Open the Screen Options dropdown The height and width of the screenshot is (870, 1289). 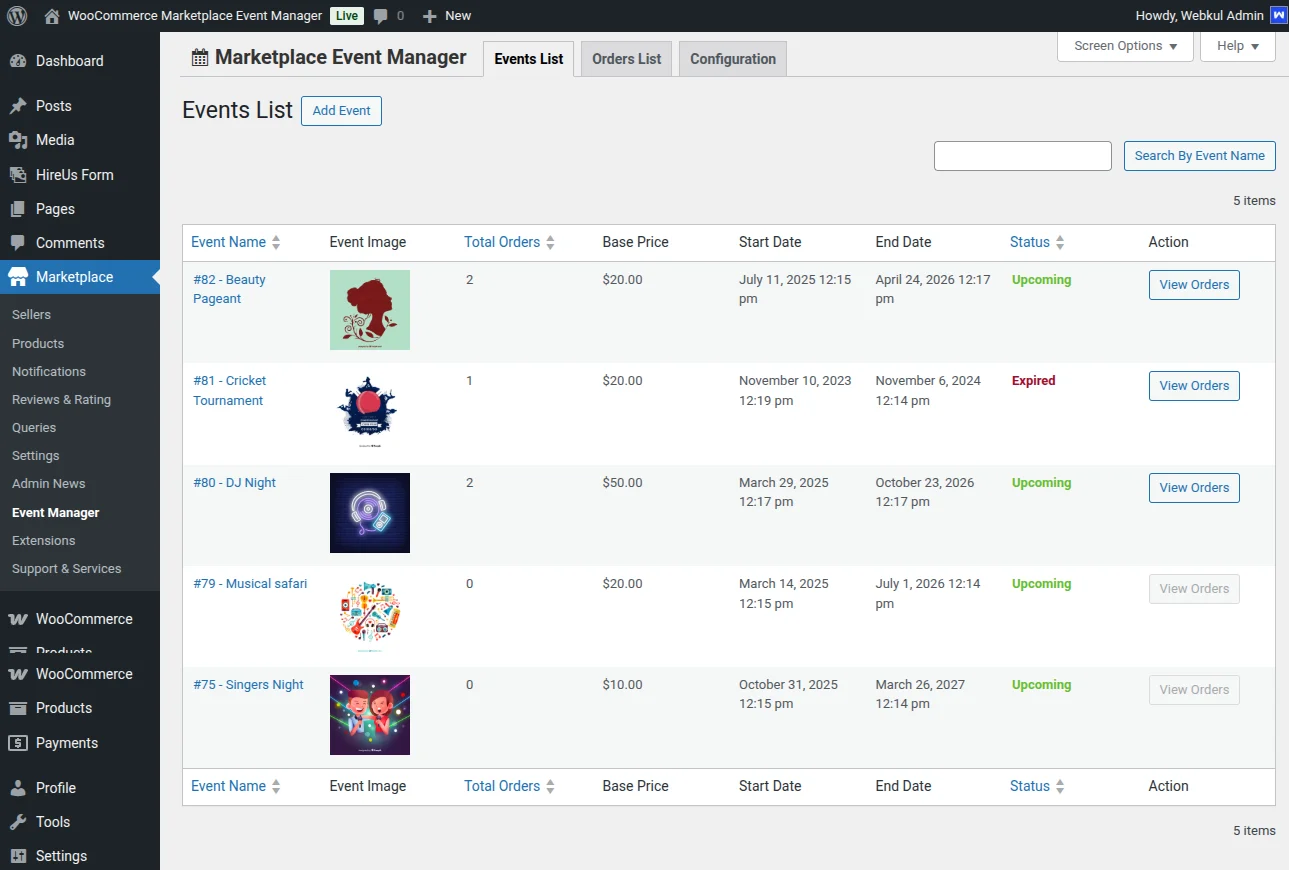(x=1124, y=45)
